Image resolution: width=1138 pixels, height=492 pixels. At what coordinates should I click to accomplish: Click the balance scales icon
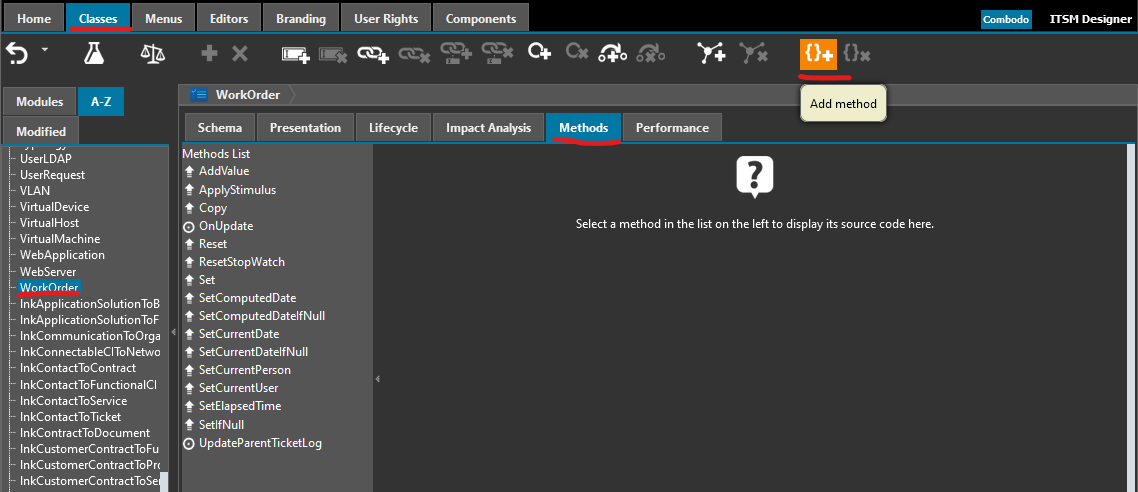[x=151, y=54]
